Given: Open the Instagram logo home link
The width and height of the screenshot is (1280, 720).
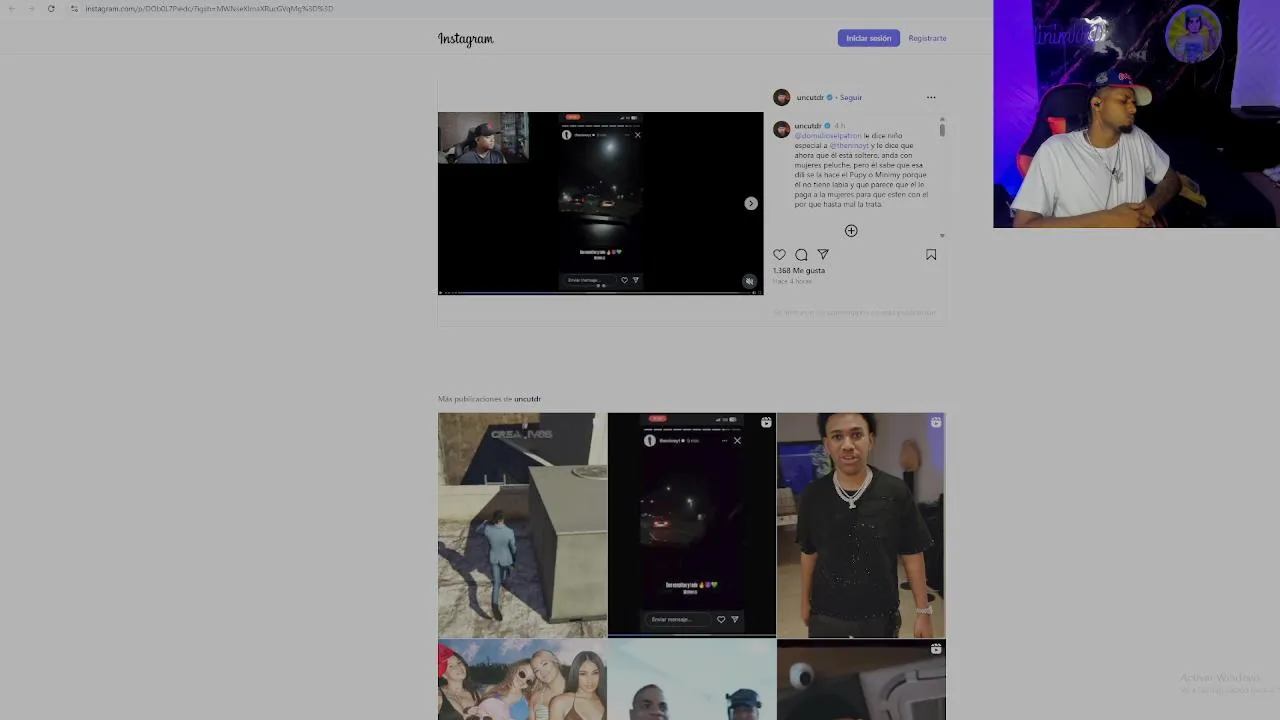Looking at the screenshot, I should click(466, 39).
